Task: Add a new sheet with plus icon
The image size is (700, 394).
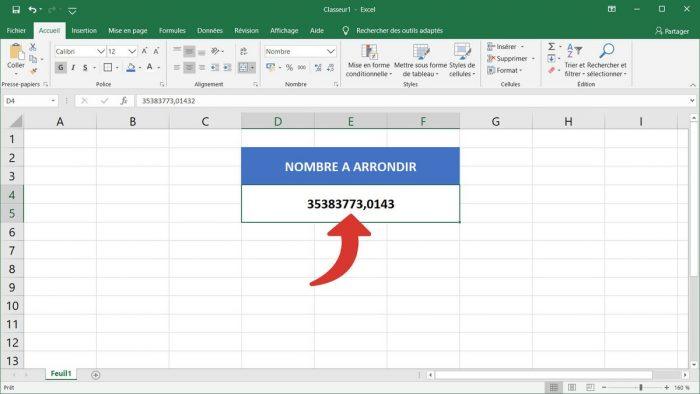Action: click(96, 375)
